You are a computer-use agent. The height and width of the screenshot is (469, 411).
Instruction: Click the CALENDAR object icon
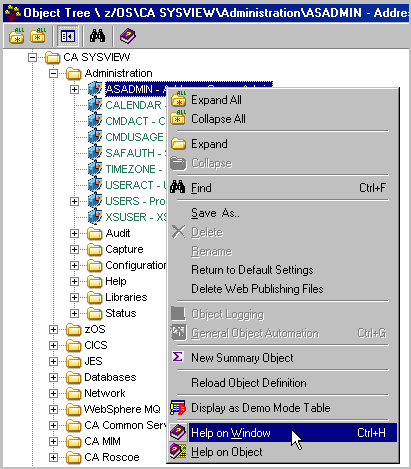95,105
